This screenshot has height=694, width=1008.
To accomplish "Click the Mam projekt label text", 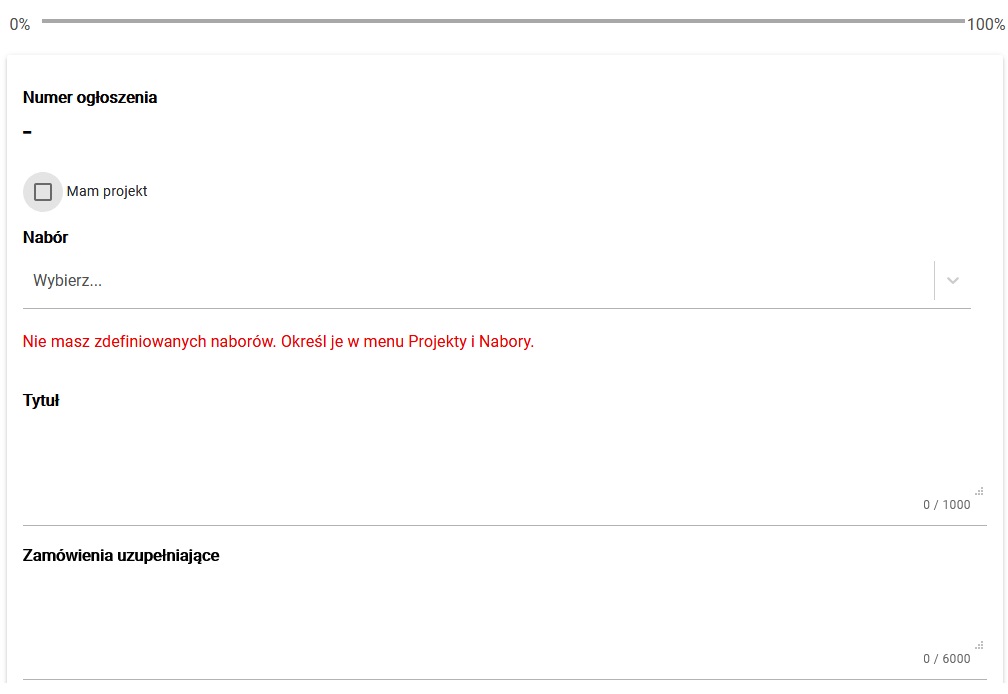I will (x=107, y=192).
